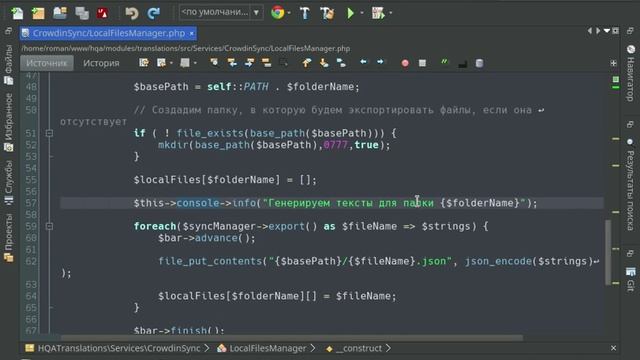Maximize editor with the tab bar window icon
The height and width of the screenshot is (360, 640).
(x=616, y=31)
